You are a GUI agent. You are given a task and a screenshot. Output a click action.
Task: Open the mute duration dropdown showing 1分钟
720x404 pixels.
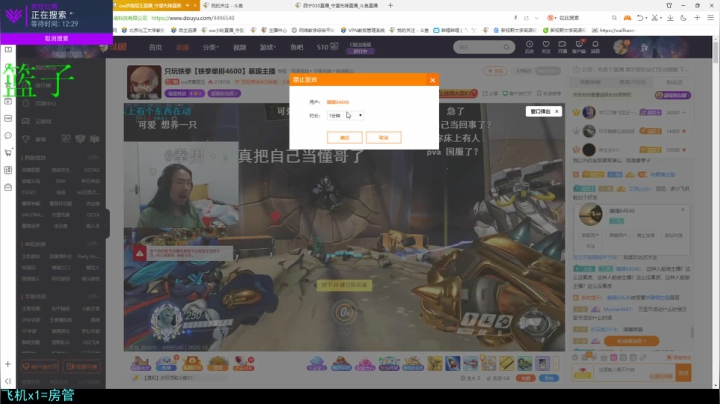tap(345, 115)
